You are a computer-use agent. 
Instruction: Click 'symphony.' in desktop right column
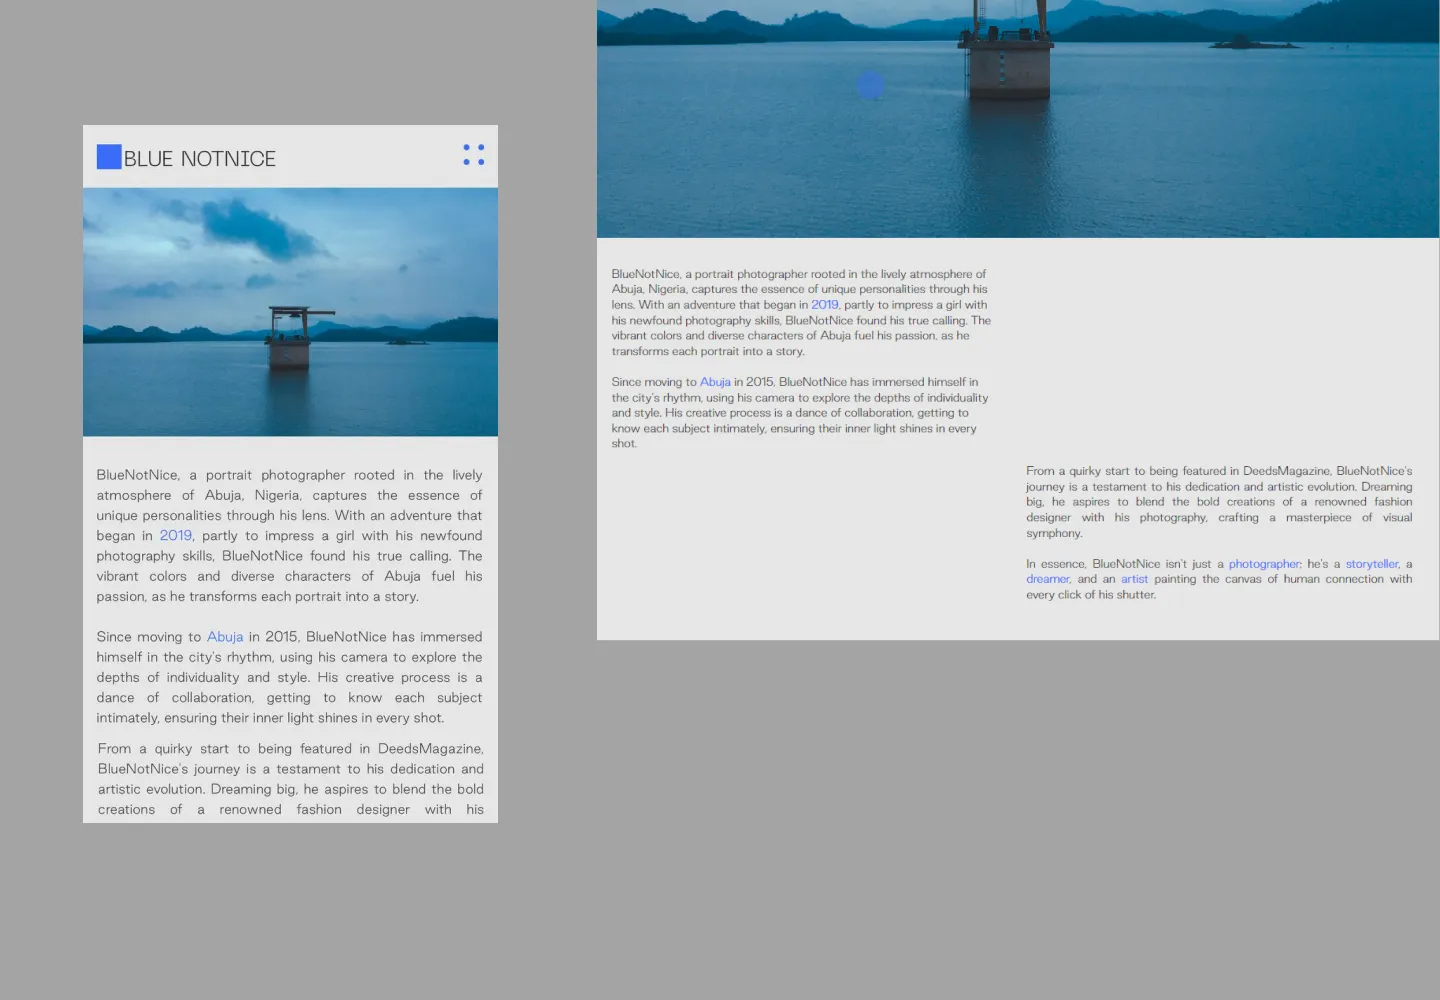pyautogui.click(x=1054, y=533)
